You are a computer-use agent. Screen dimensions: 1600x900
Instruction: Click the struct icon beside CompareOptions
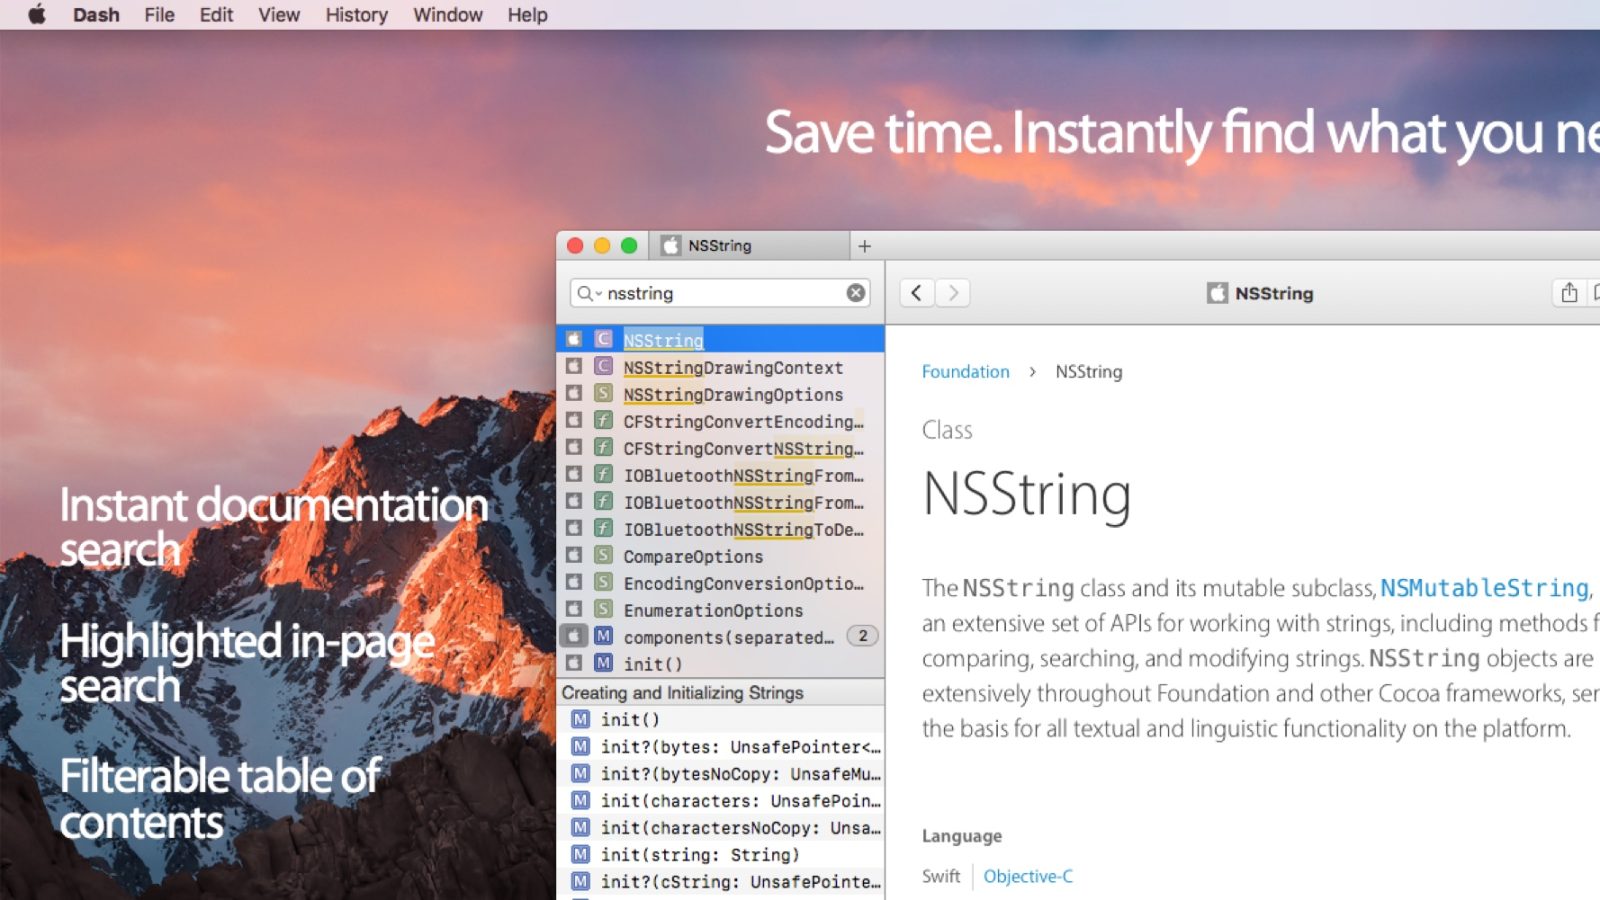(x=603, y=556)
